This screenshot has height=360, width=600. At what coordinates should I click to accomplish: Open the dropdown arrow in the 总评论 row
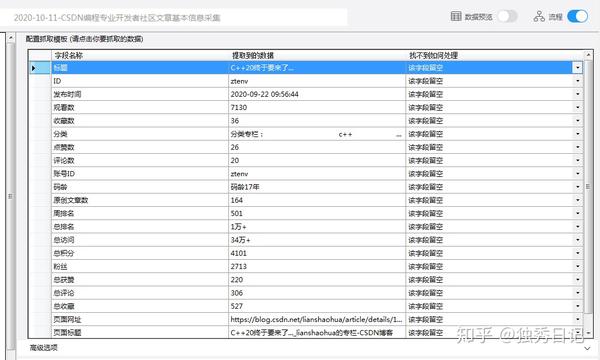tap(577, 293)
